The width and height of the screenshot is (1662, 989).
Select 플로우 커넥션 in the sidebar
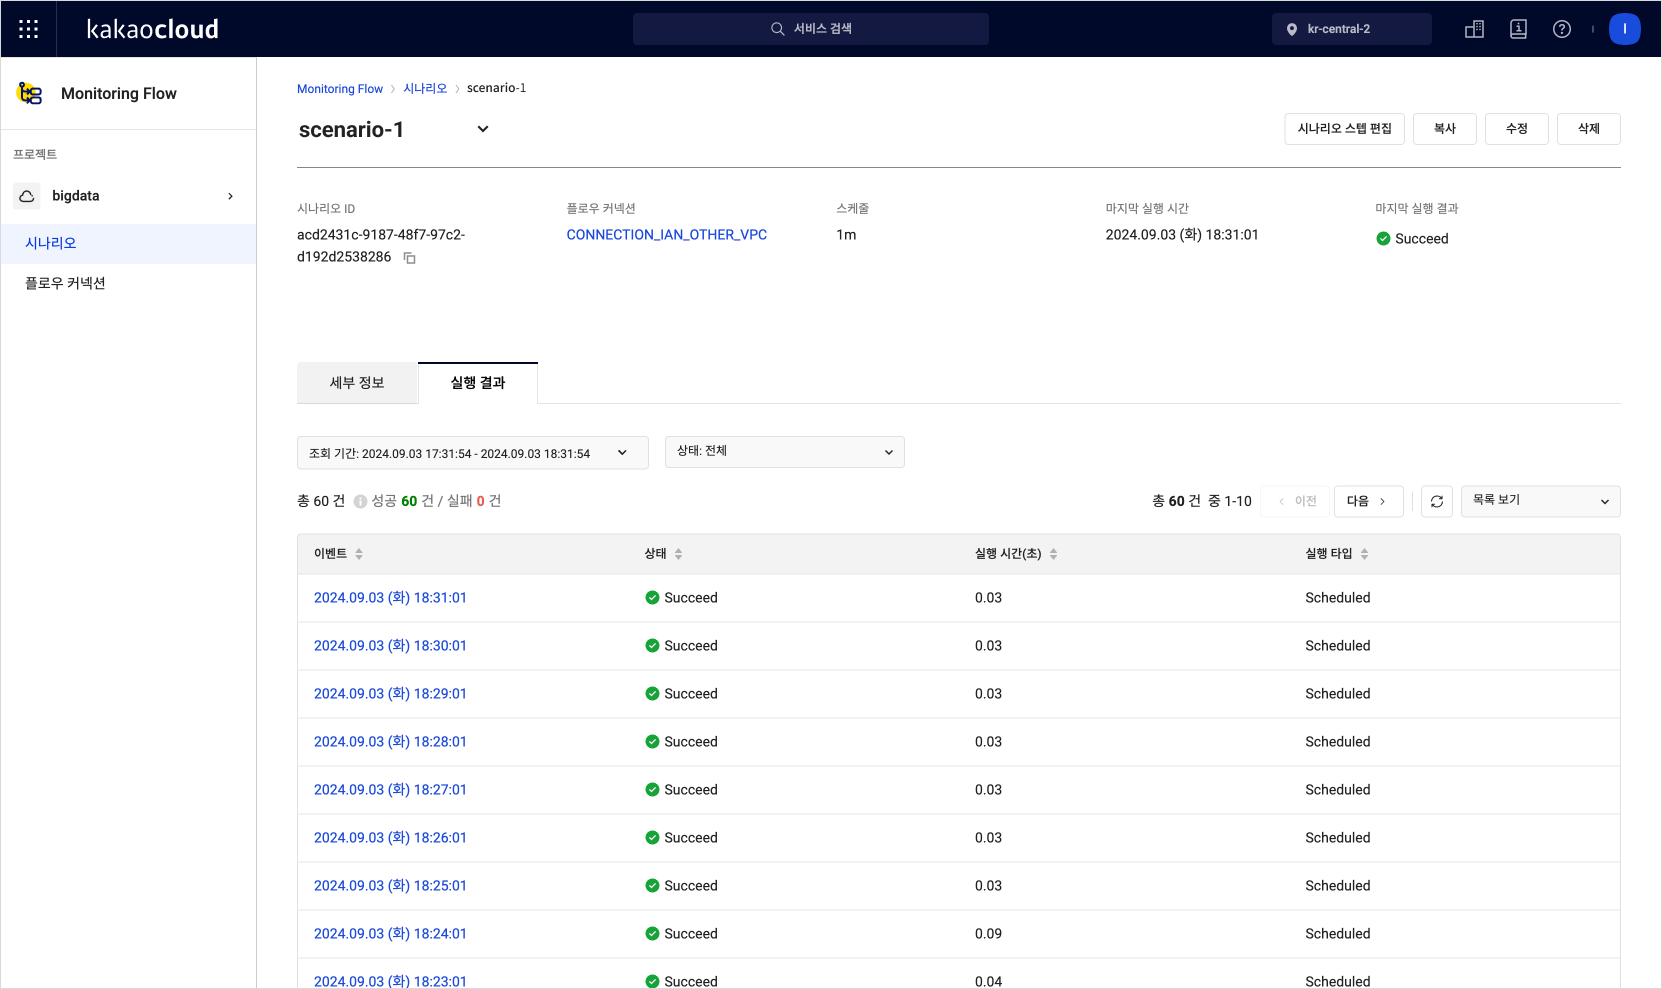[x=128, y=283]
